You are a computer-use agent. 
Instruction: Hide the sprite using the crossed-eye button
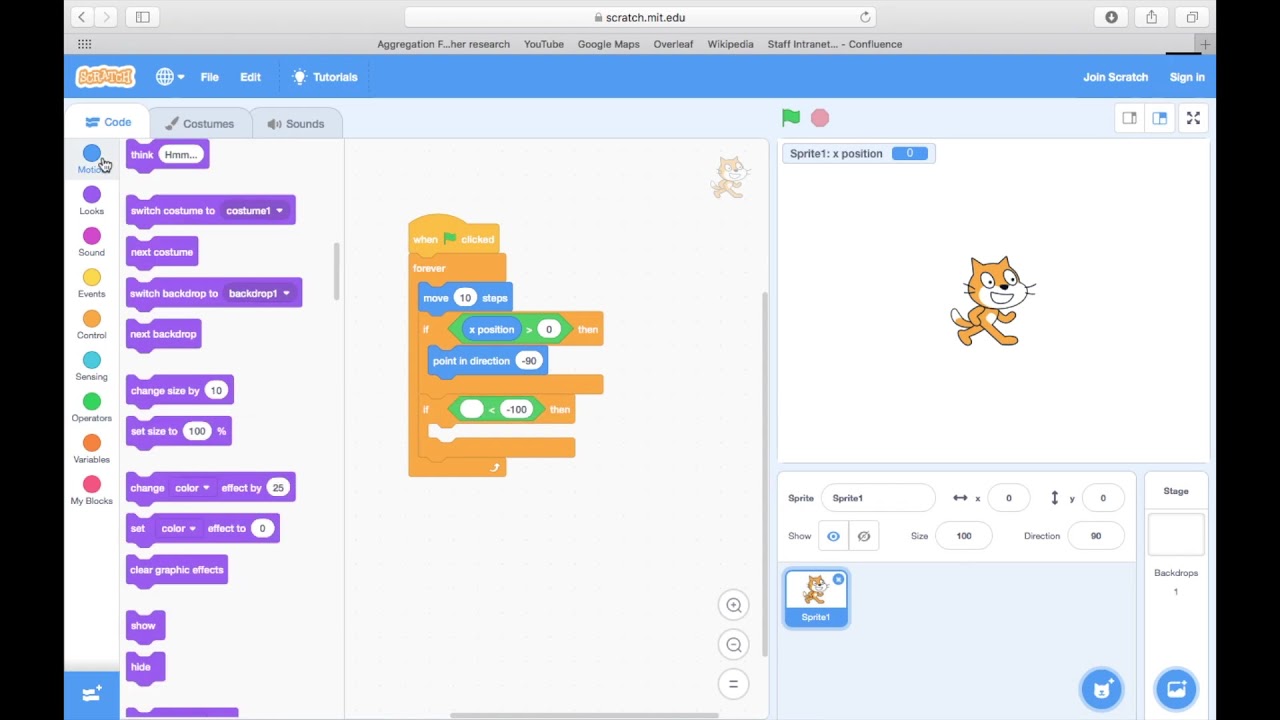[864, 536]
